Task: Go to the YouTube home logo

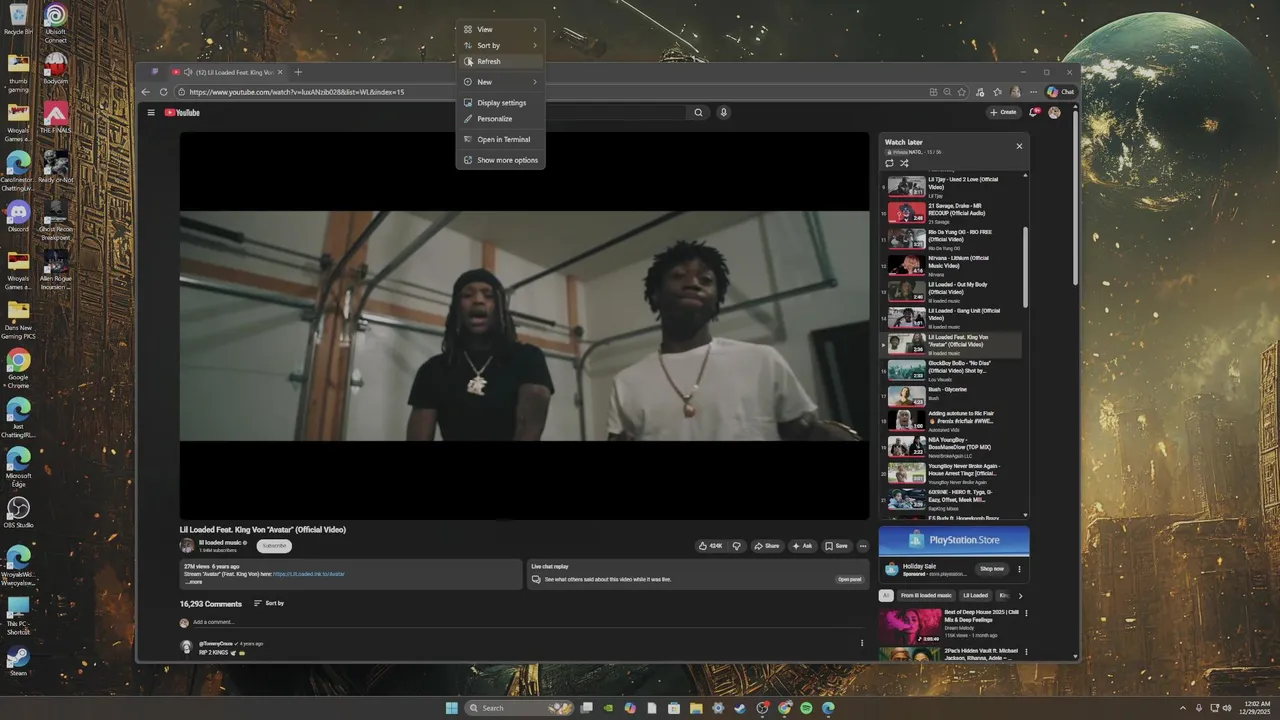Action: point(183,113)
